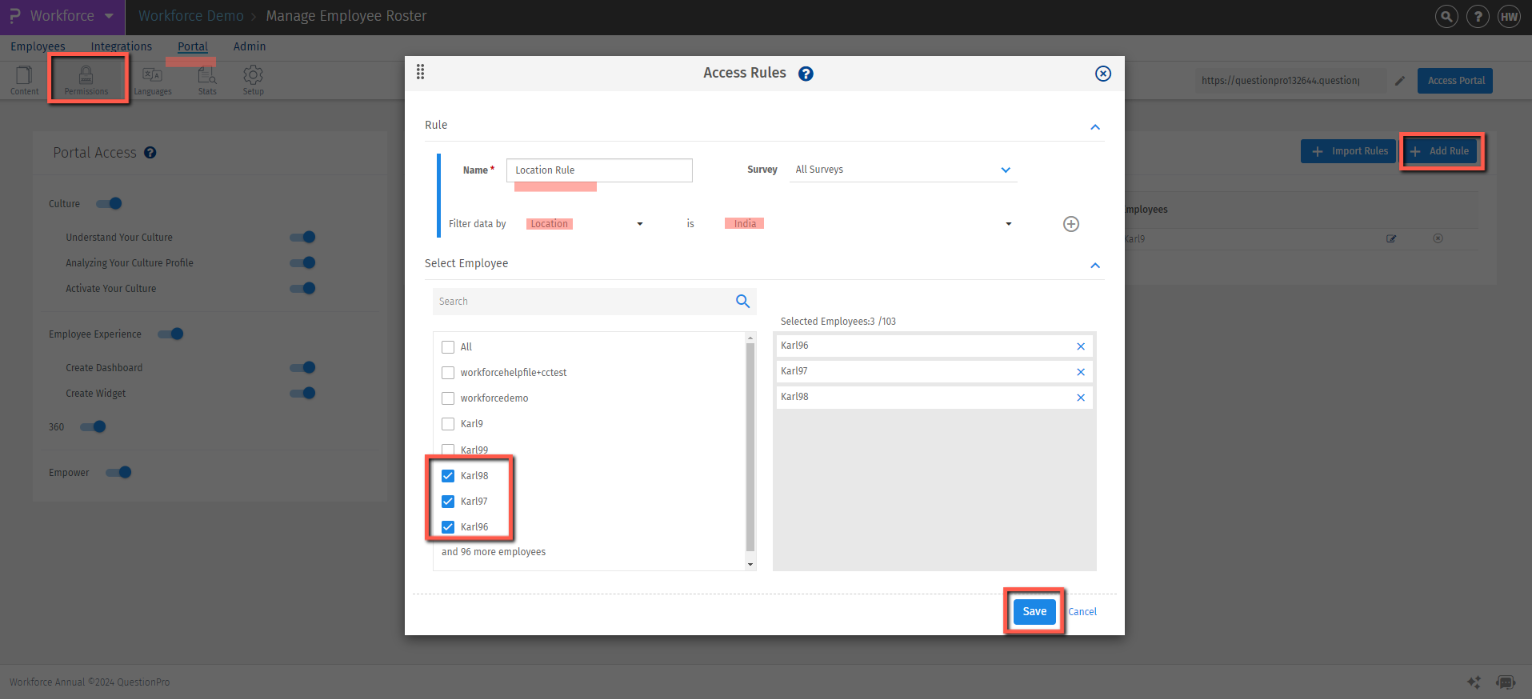
Task: Check the All employees checkbox
Action: coord(448,347)
